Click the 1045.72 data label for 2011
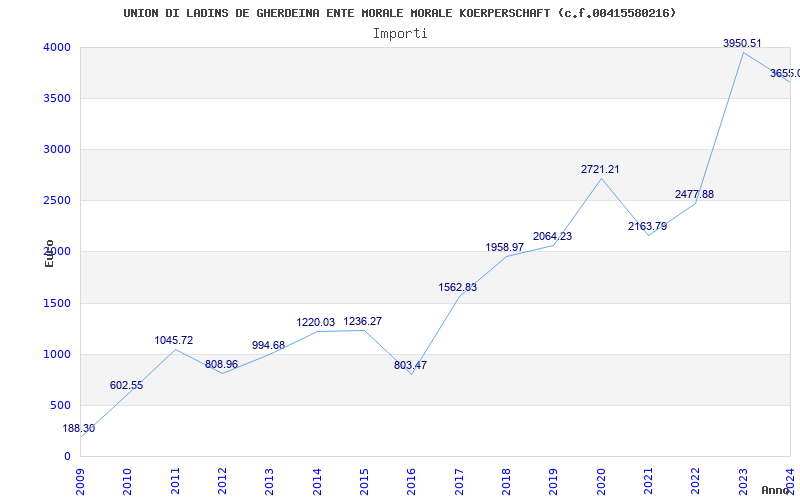This screenshot has height=500, width=800. [174, 340]
